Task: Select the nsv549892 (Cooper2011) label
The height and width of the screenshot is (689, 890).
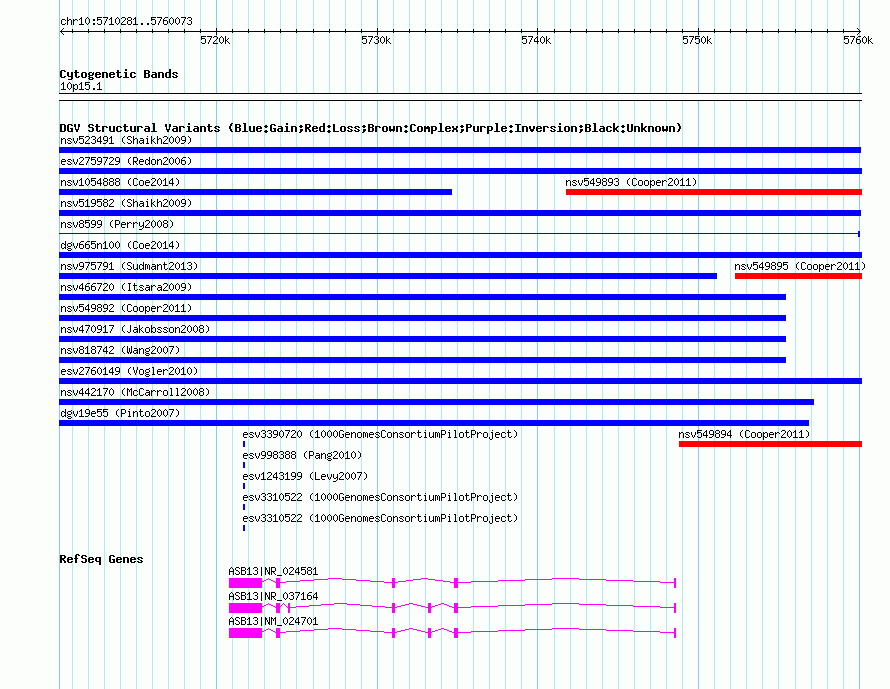Action: 126,308
